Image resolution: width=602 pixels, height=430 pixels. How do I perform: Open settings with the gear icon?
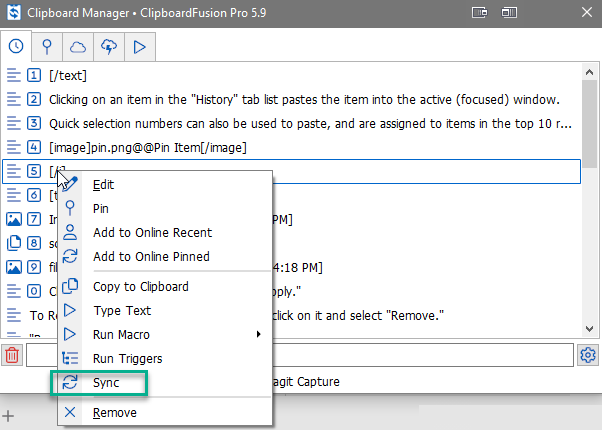pyautogui.click(x=588, y=355)
